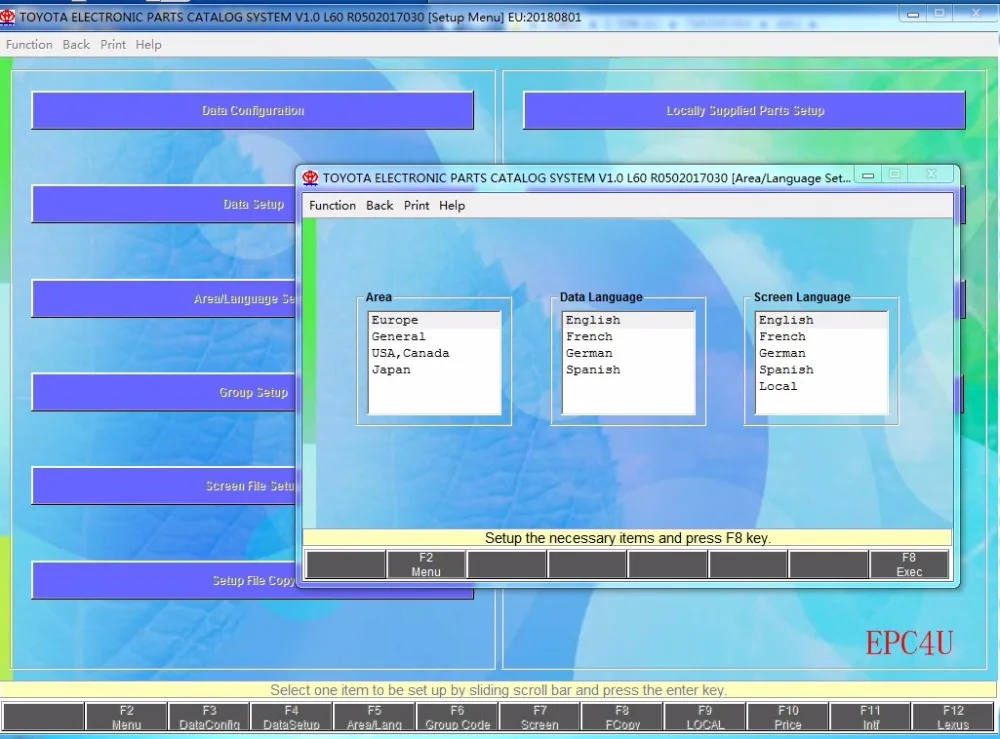Select Europe in the Area list
Viewport: 1000px width, 739px height.
(434, 320)
